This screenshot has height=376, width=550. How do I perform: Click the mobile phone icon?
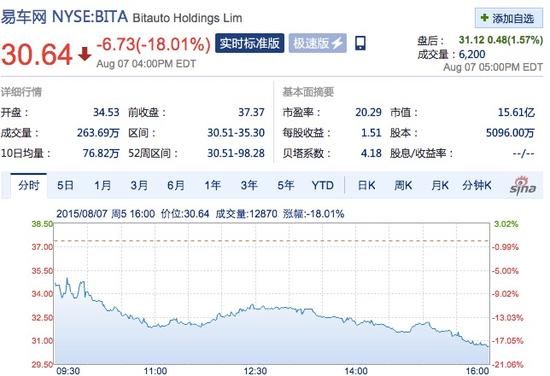click(x=360, y=43)
